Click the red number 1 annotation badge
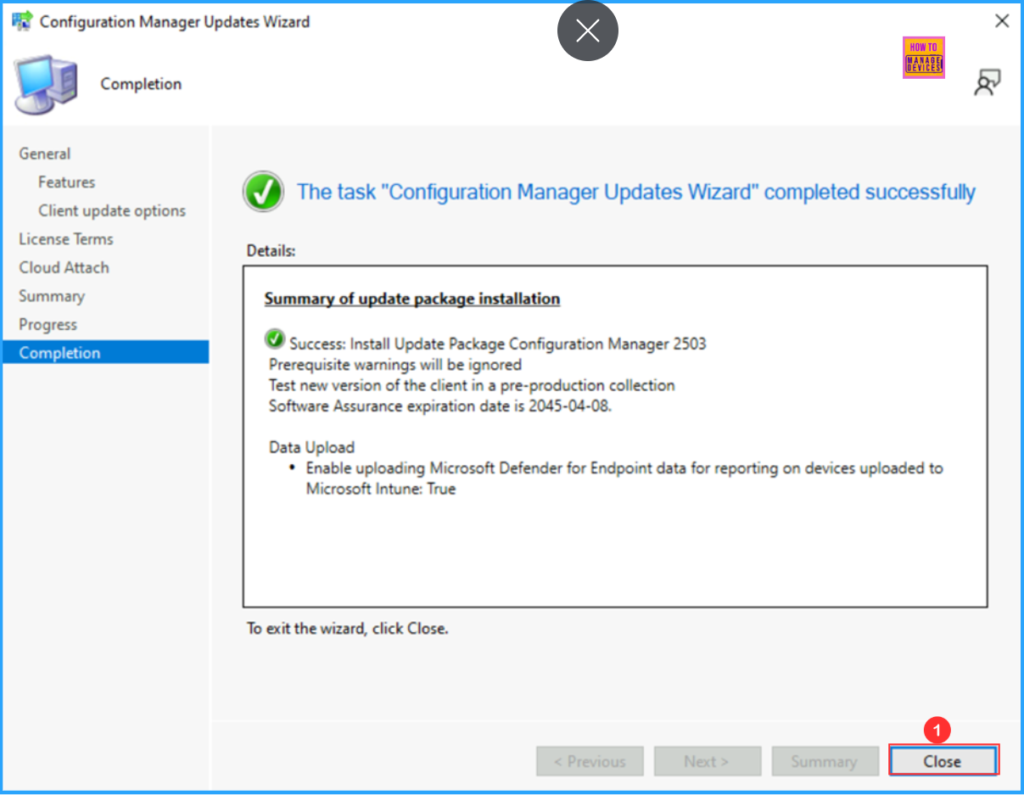 [936, 731]
